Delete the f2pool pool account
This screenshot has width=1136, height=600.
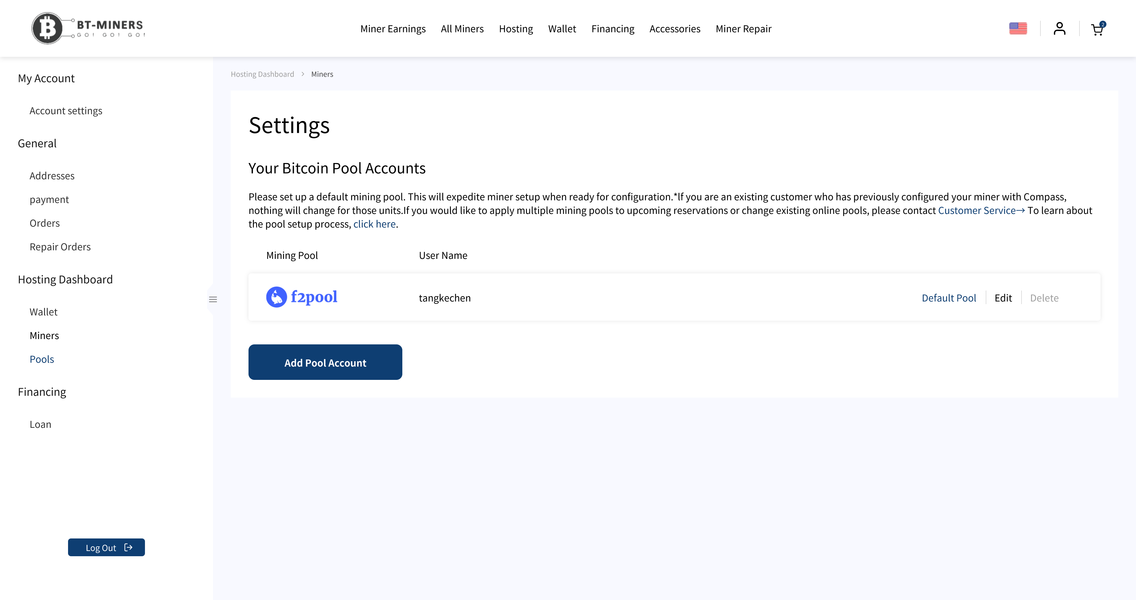coord(1044,298)
